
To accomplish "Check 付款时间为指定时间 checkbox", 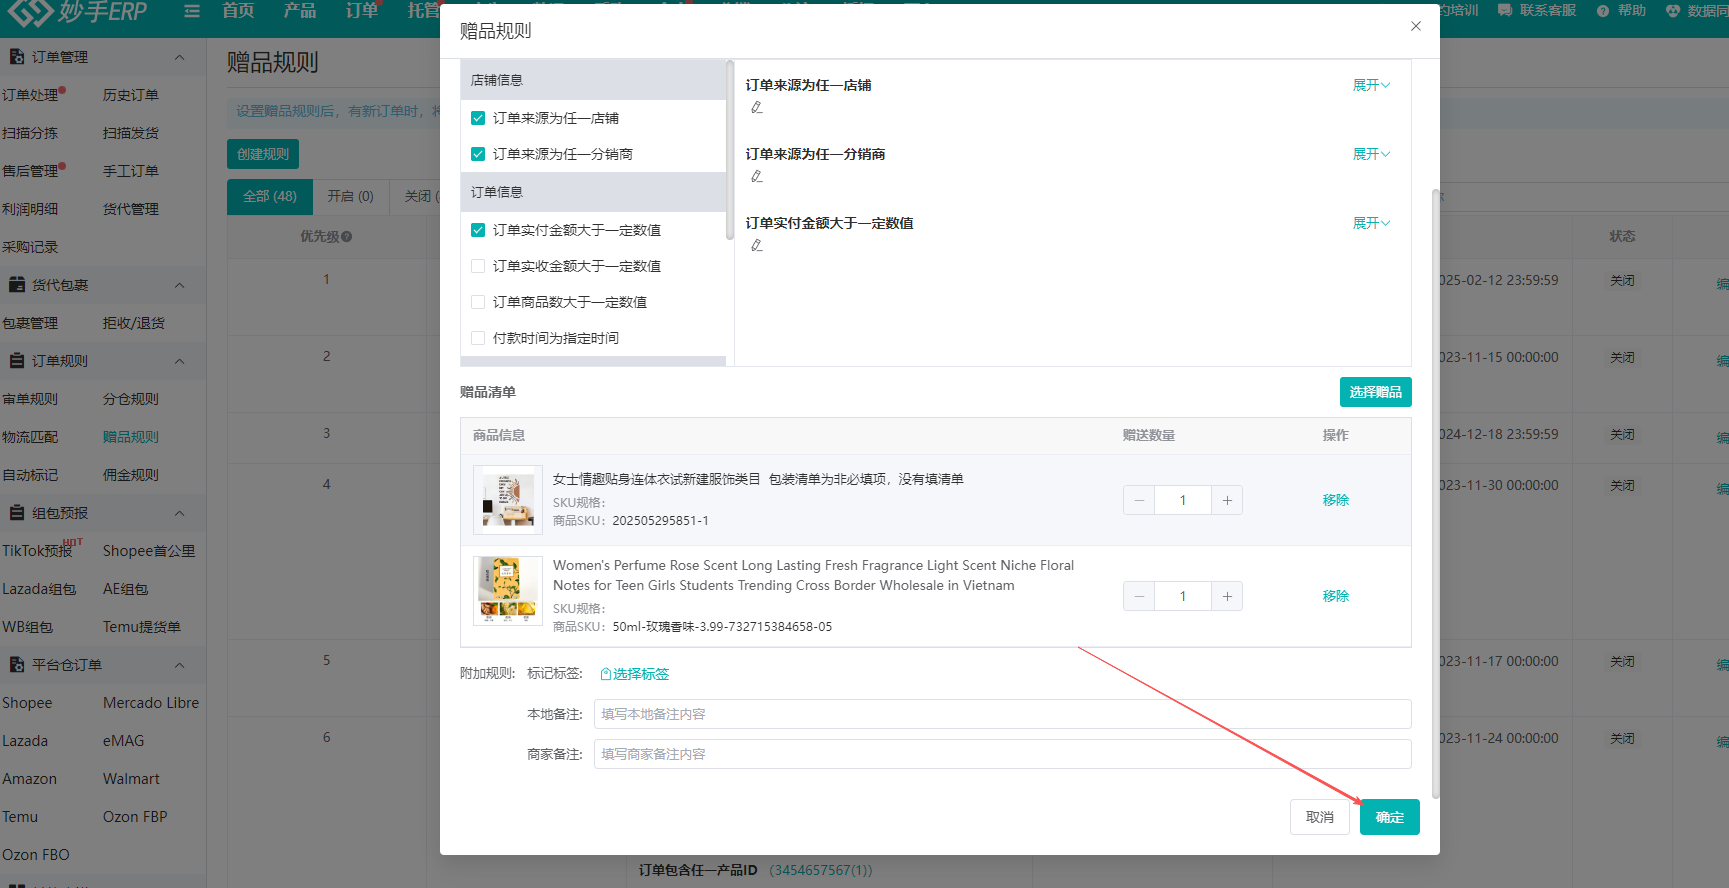I will 478,338.
